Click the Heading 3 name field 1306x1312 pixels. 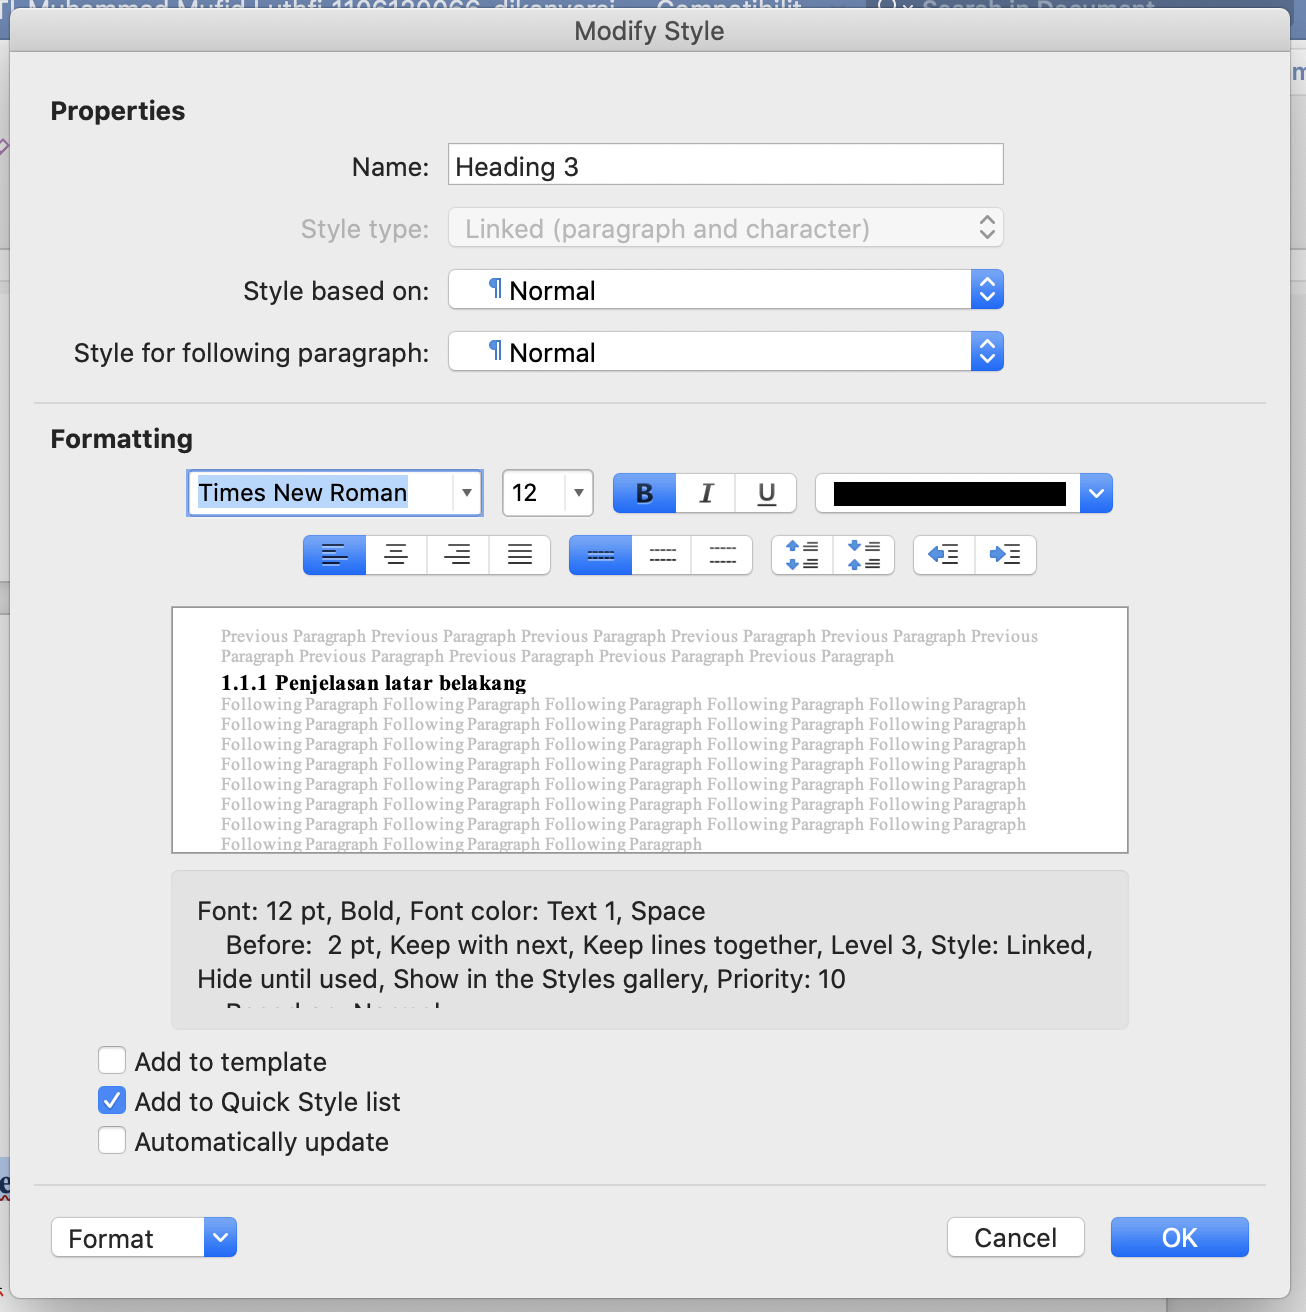point(724,165)
